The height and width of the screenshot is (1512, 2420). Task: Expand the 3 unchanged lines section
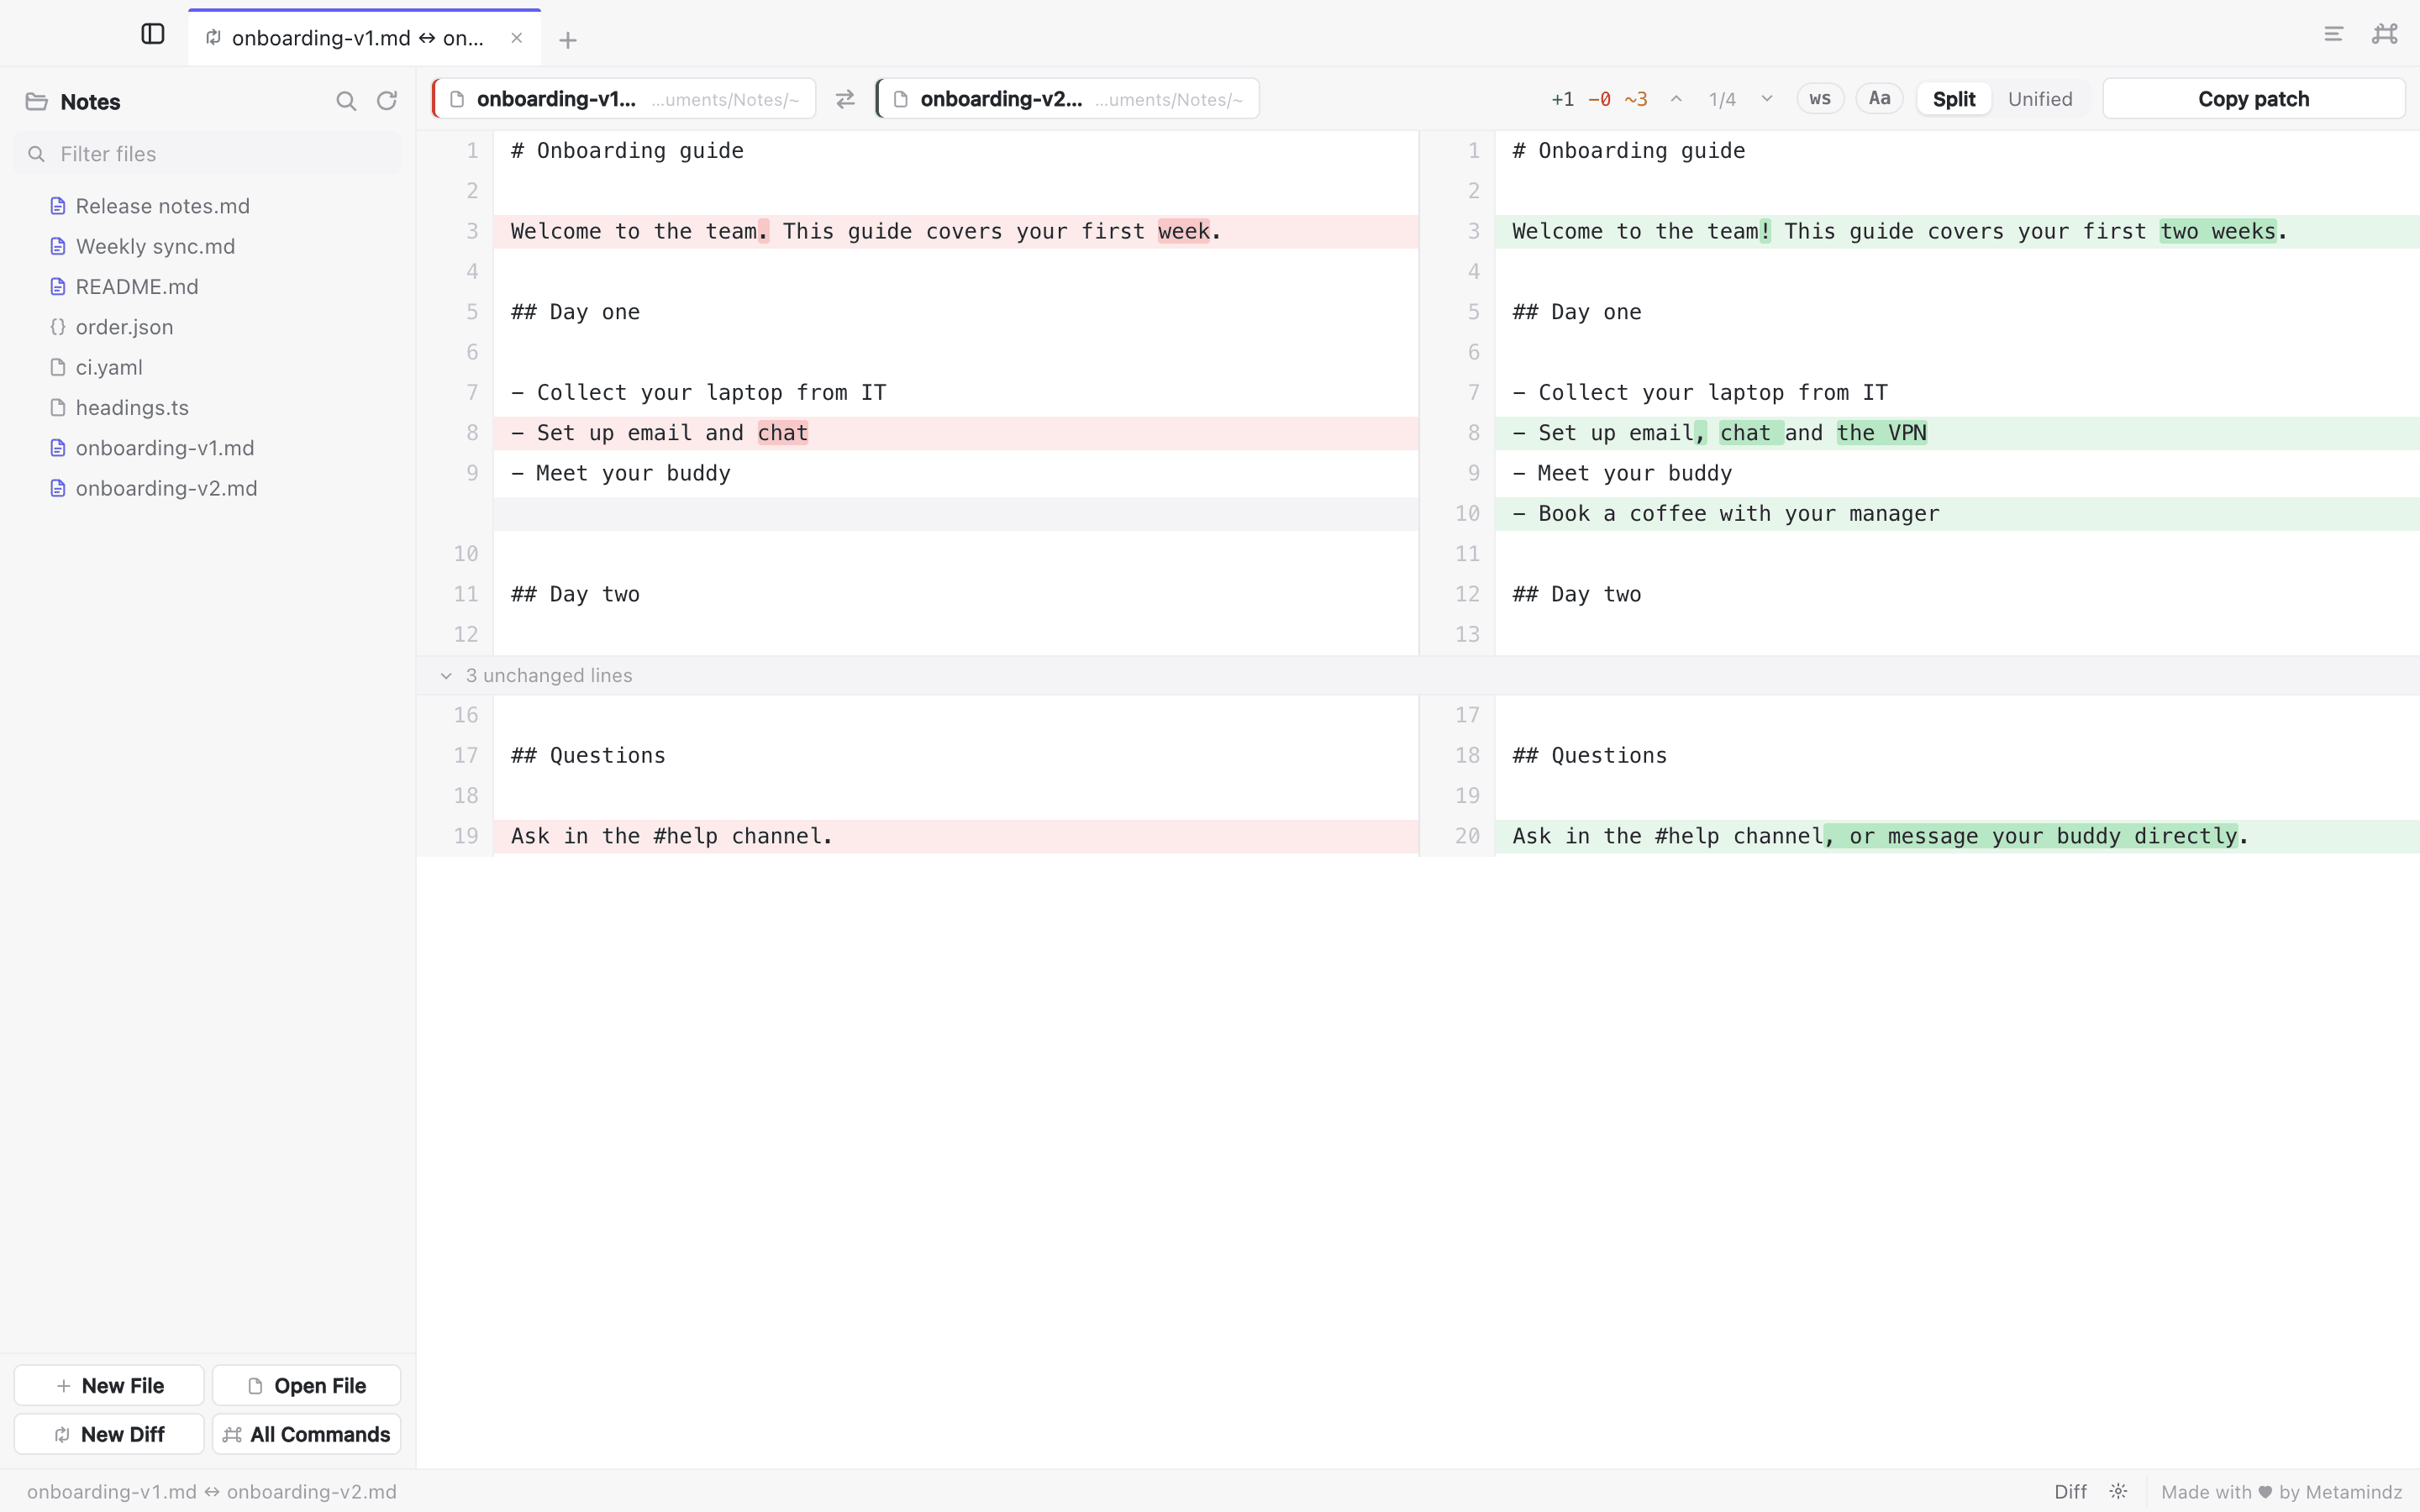tap(1418, 676)
